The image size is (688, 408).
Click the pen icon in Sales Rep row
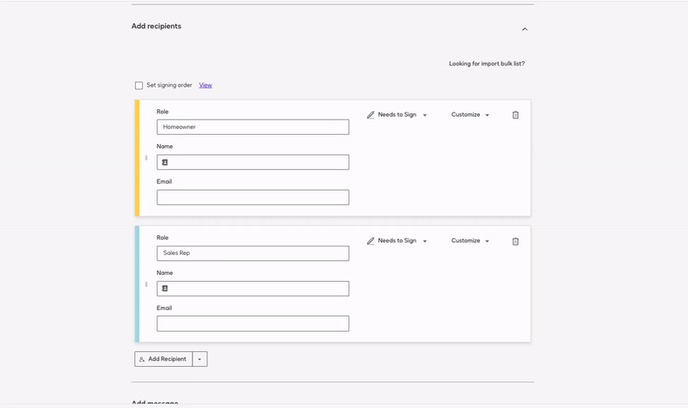click(371, 241)
